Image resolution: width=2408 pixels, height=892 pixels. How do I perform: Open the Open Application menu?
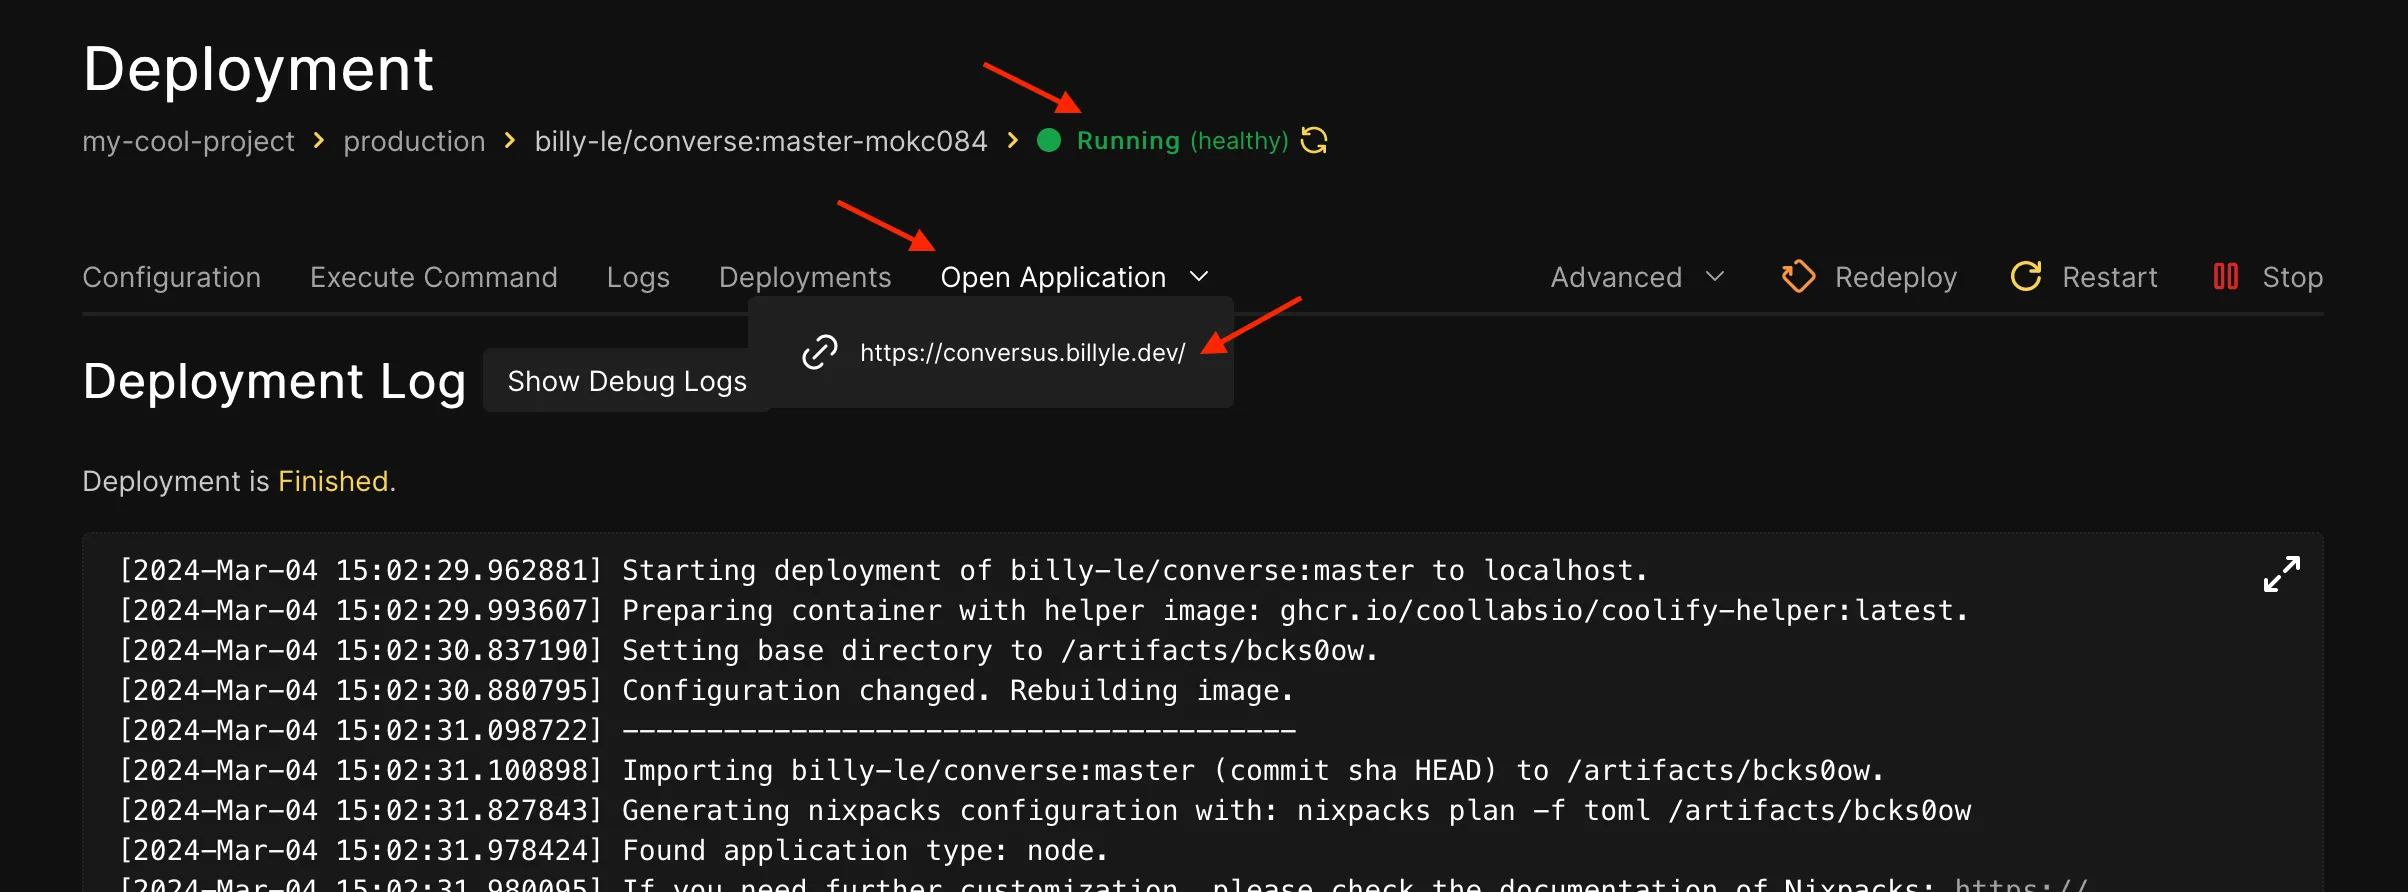1053,277
